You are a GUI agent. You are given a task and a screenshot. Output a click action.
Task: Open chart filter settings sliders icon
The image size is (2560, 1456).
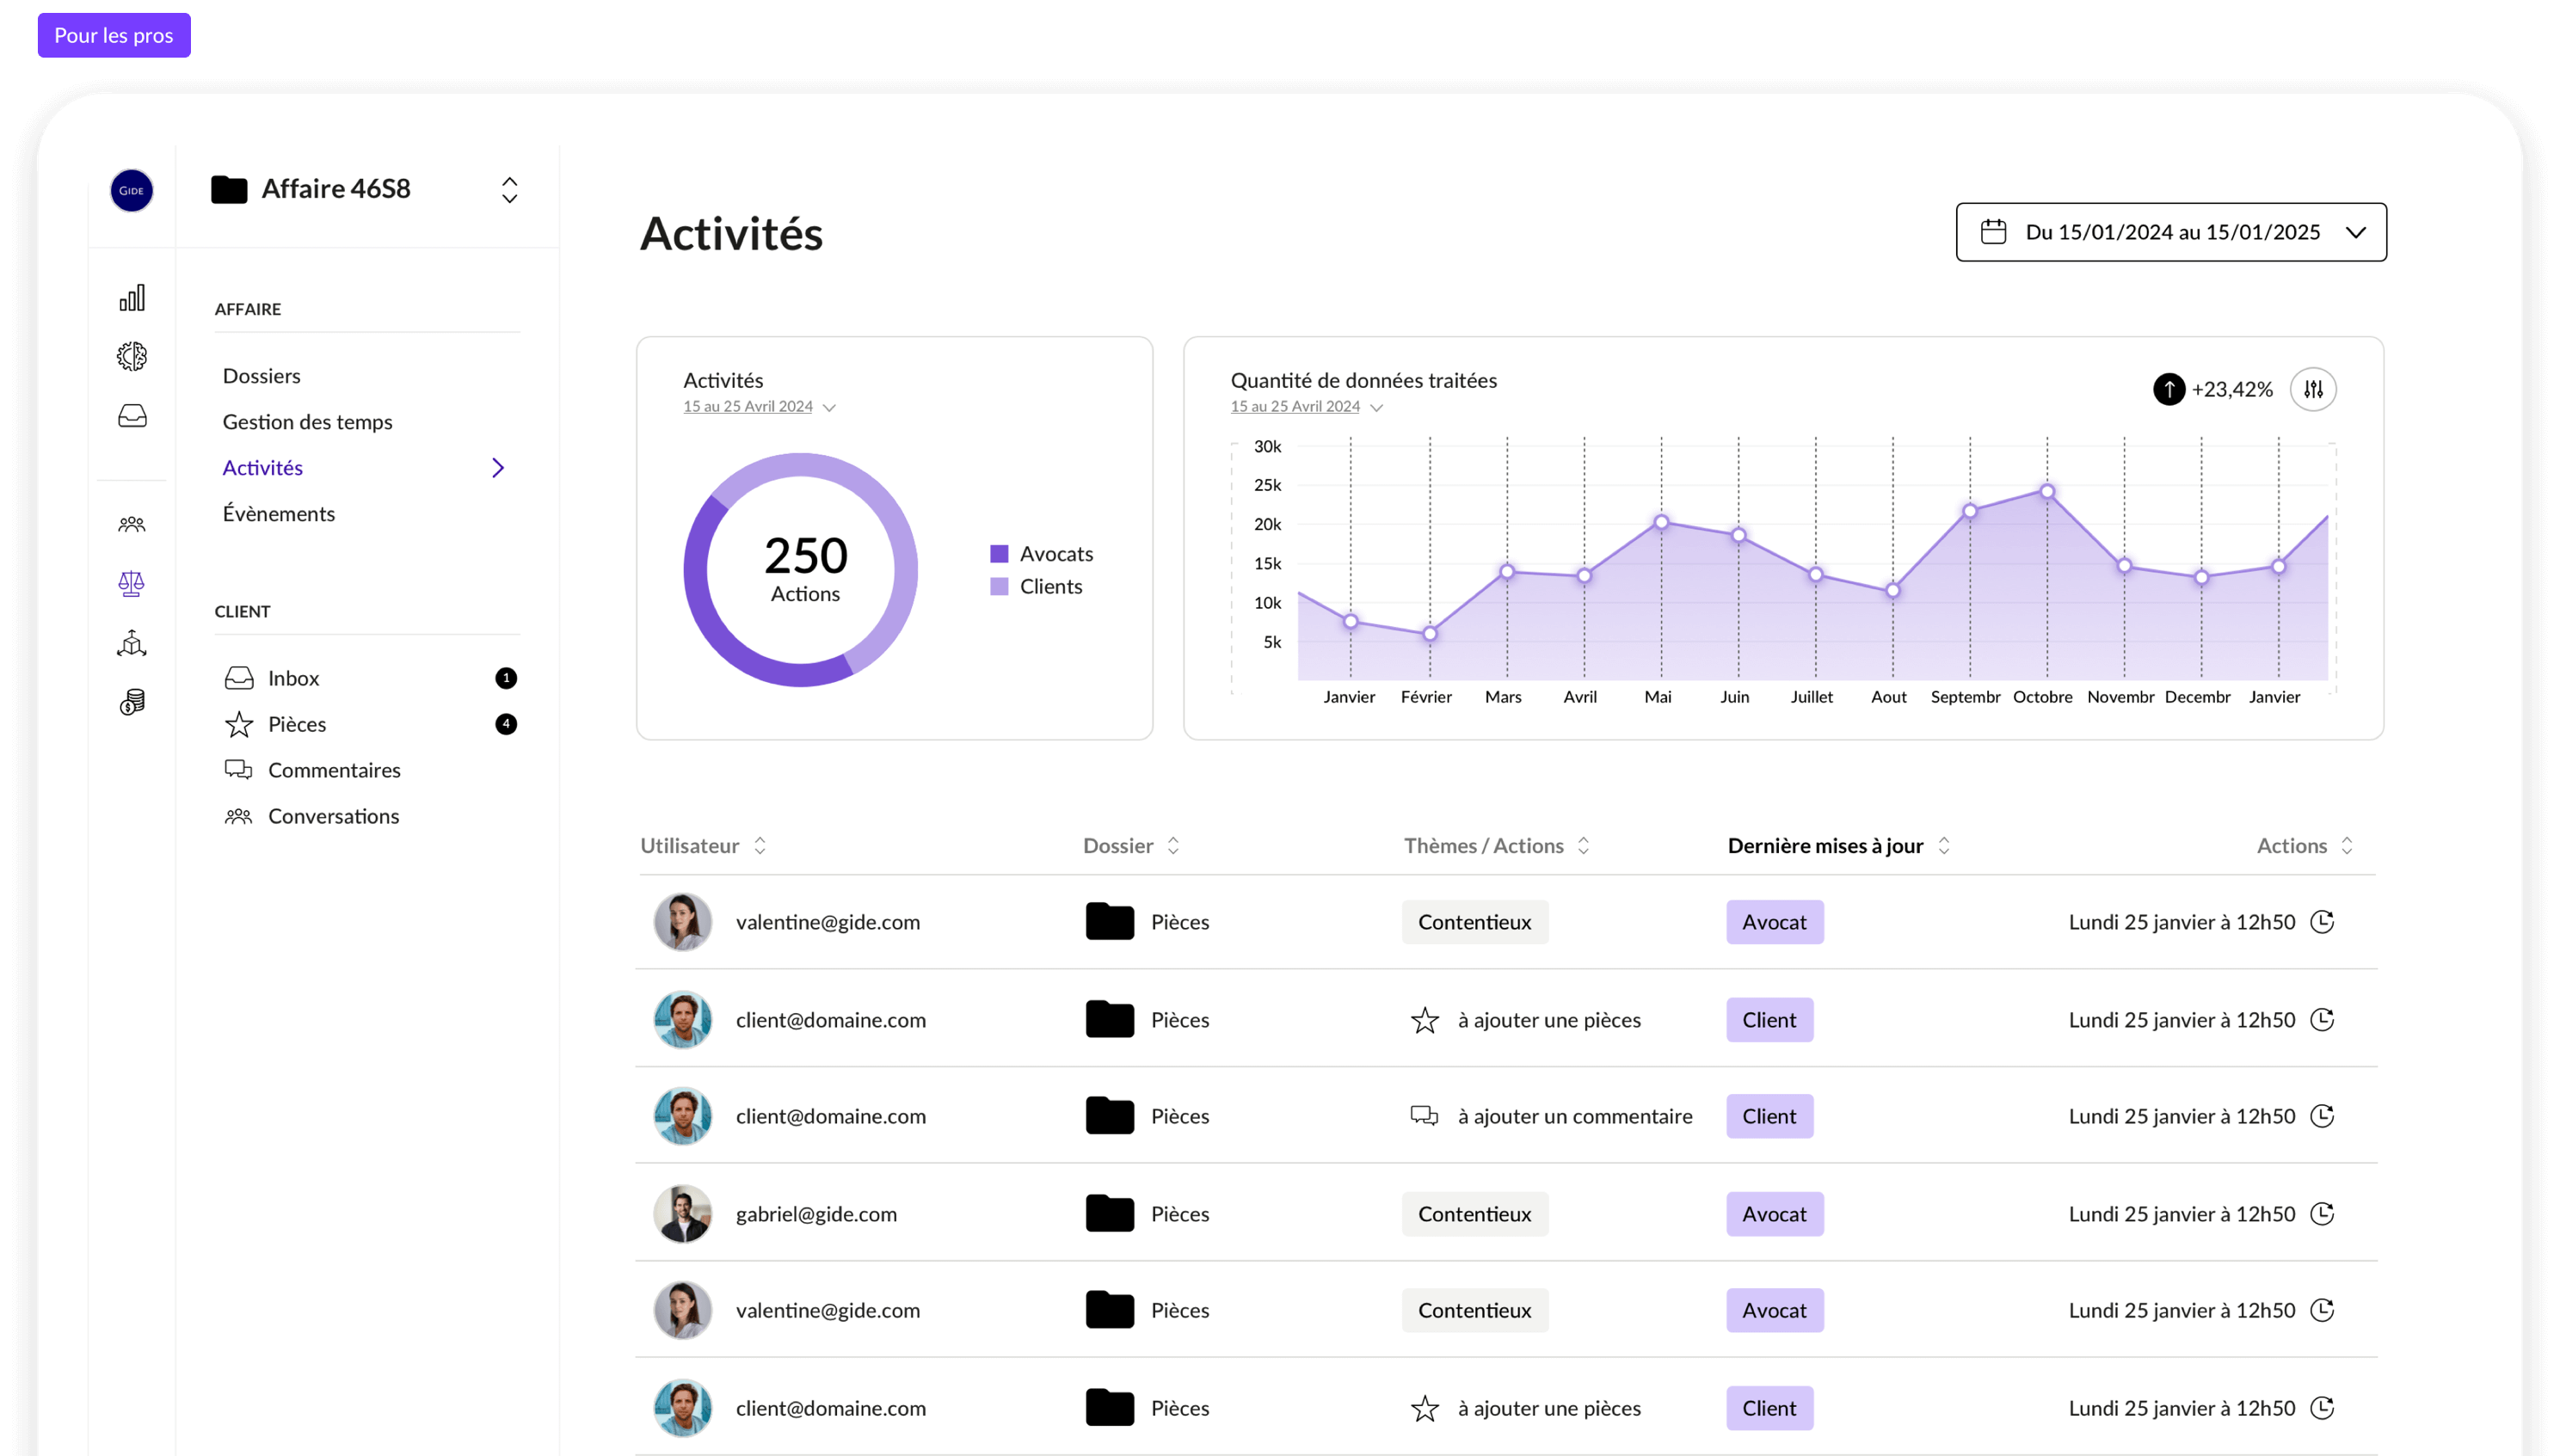[x=2313, y=389]
